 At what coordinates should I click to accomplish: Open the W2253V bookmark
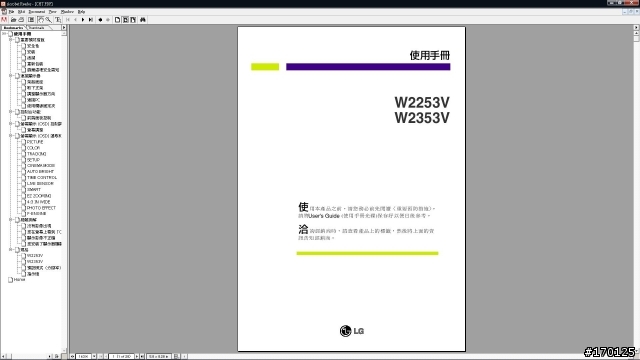point(35,256)
